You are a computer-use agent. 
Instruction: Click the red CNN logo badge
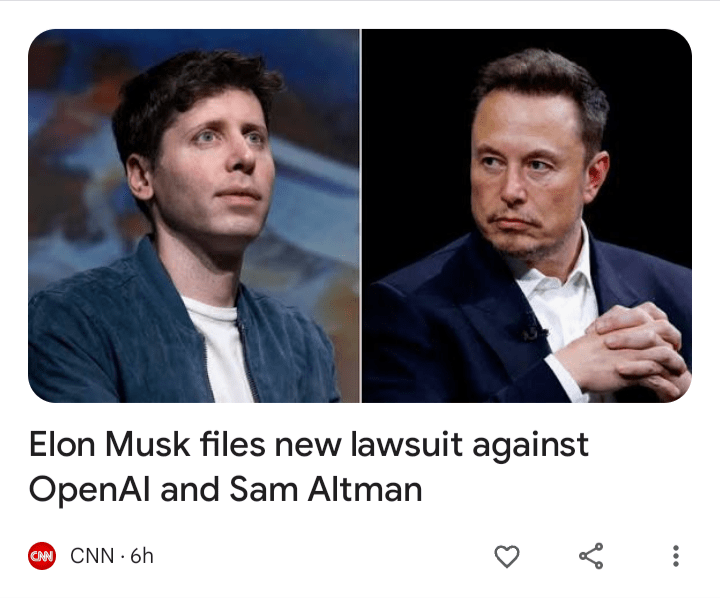(42, 556)
